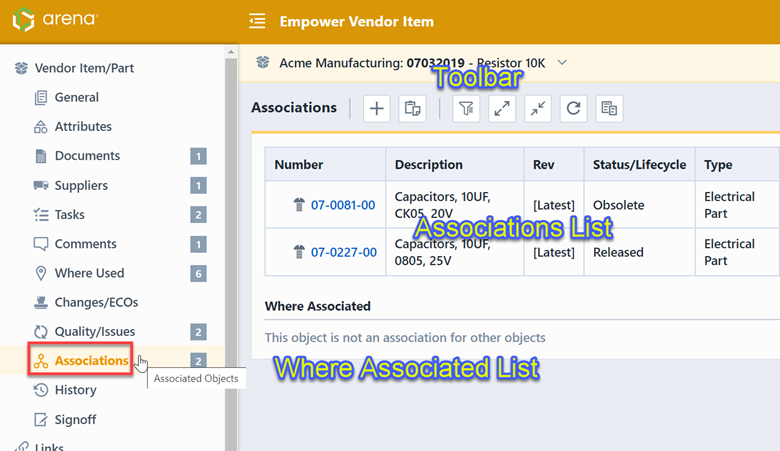
Task: Click the sidebar vertical scrollbar track
Action: pyautogui.click(x=231, y=254)
